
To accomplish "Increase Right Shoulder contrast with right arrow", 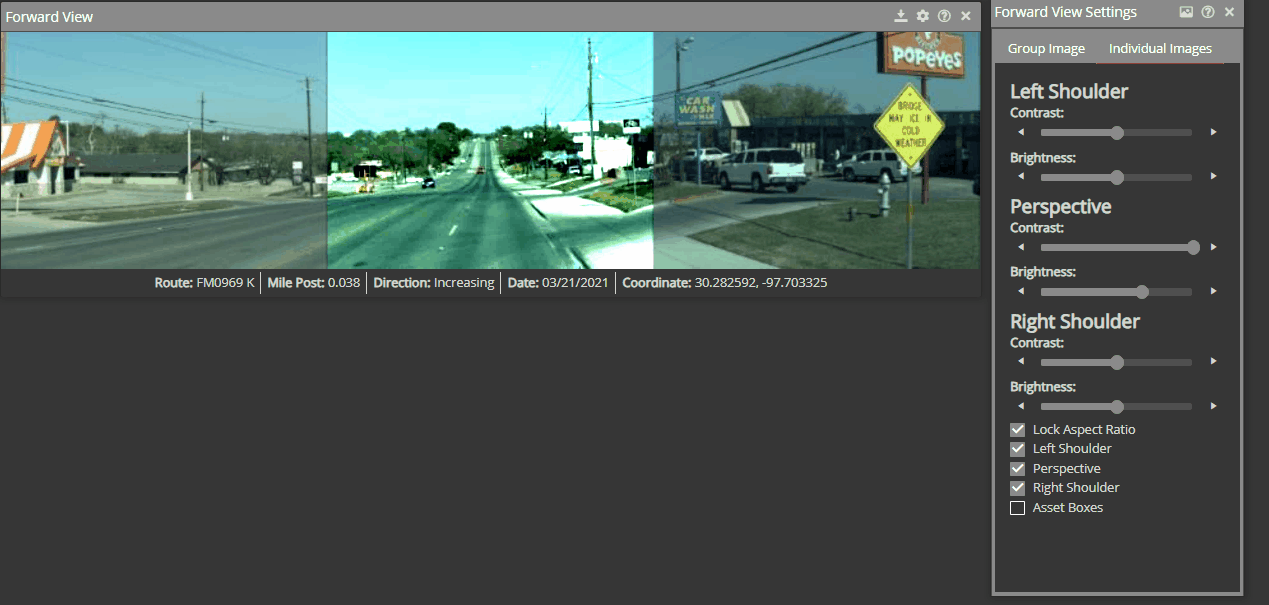I will [x=1214, y=362].
